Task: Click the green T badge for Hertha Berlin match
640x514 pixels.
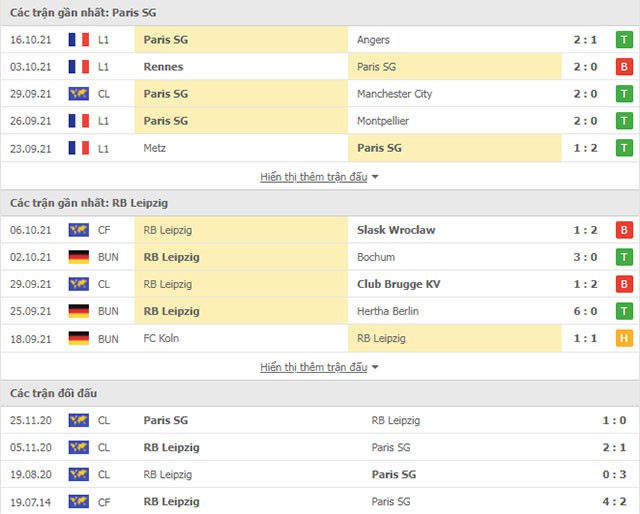Action: [624, 311]
